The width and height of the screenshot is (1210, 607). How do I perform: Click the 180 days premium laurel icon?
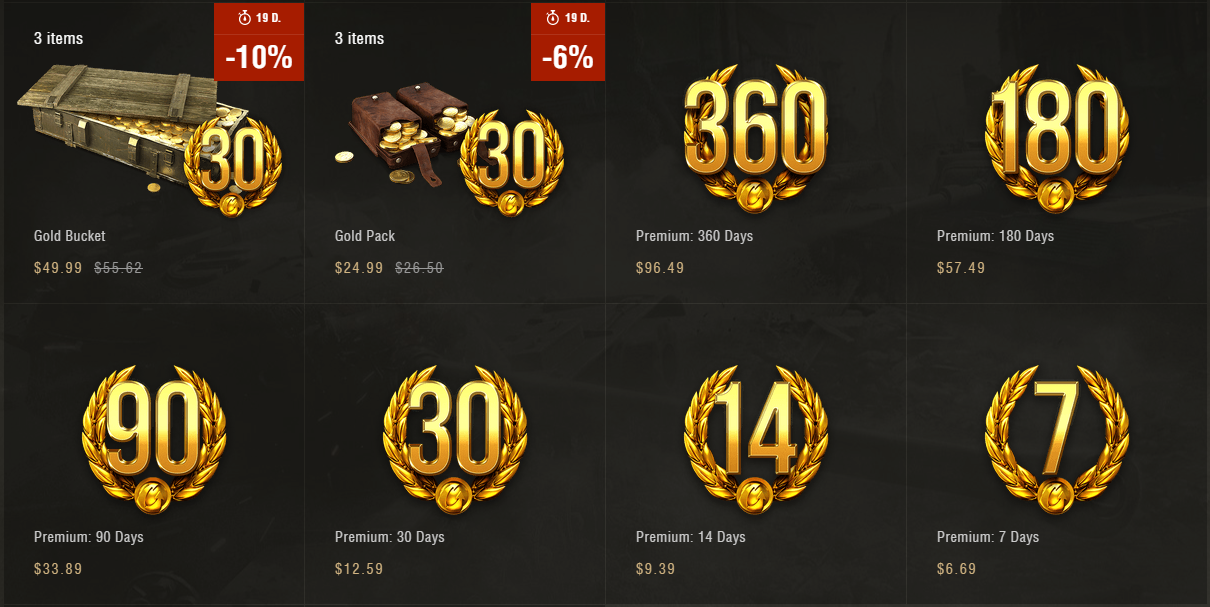pos(1057,138)
